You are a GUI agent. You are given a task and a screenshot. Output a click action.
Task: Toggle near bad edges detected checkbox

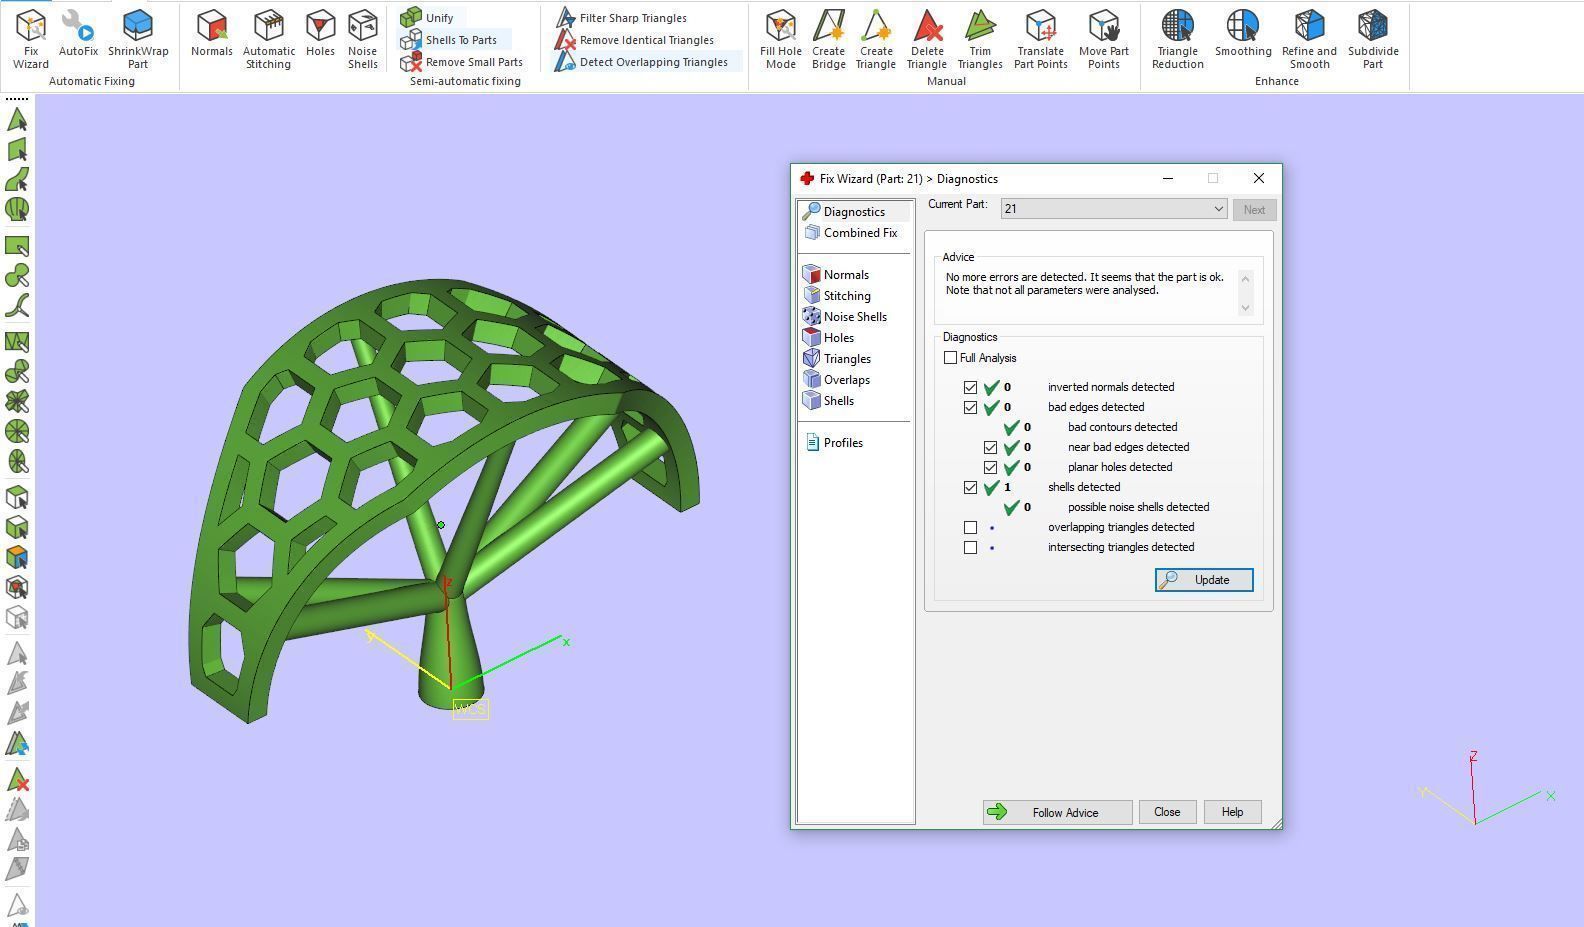pyautogui.click(x=990, y=447)
